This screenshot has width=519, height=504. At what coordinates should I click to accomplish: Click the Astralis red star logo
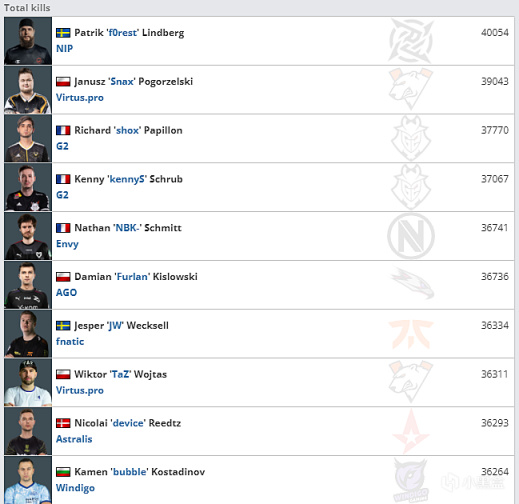[411, 431]
